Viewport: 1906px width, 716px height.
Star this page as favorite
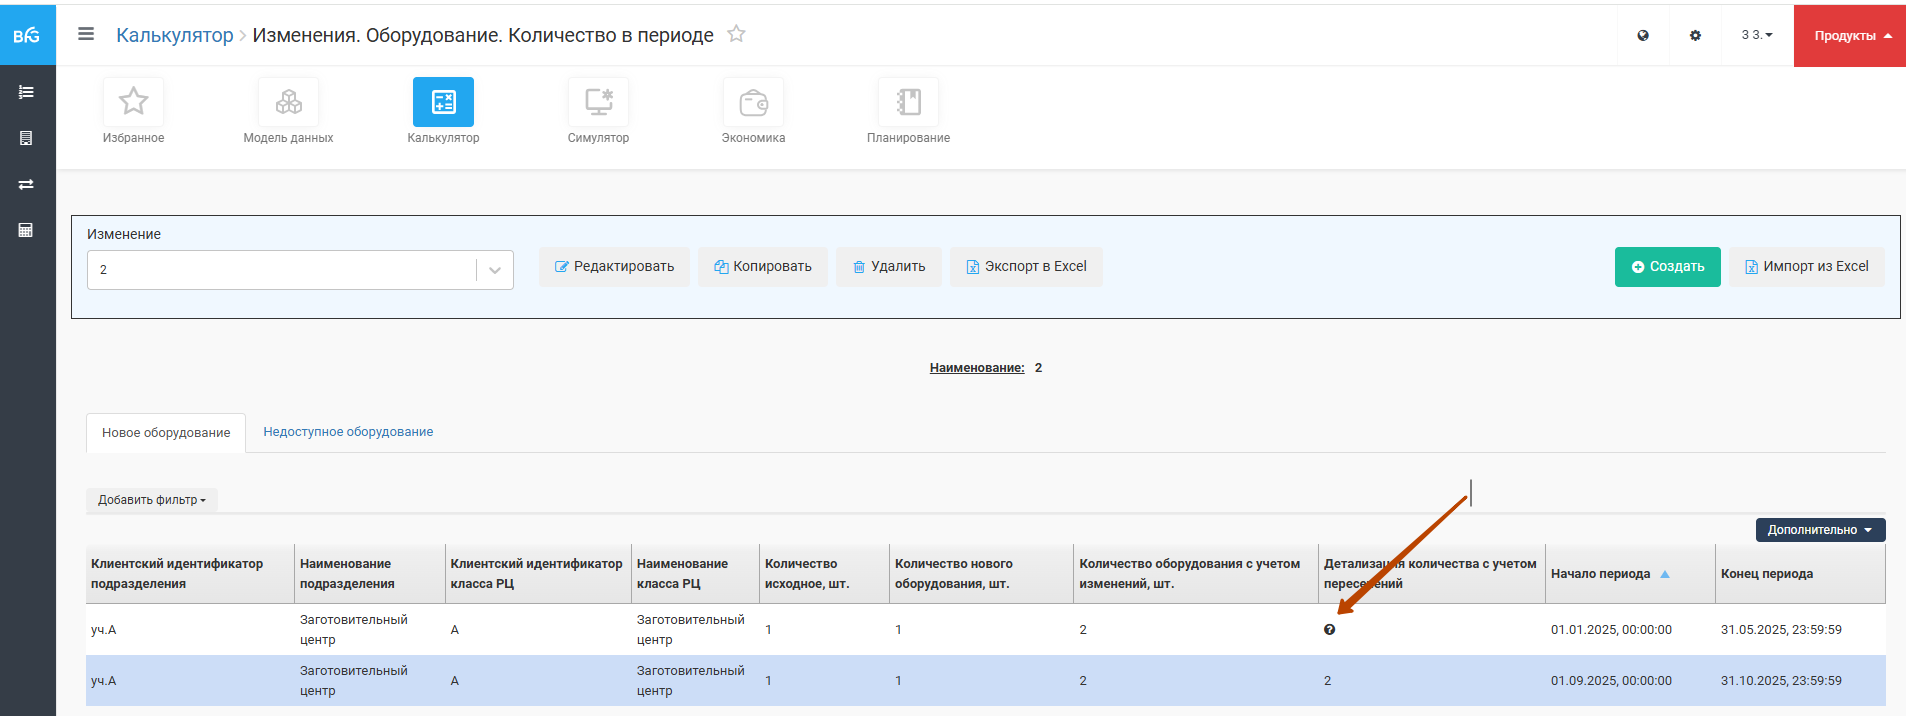736,34
